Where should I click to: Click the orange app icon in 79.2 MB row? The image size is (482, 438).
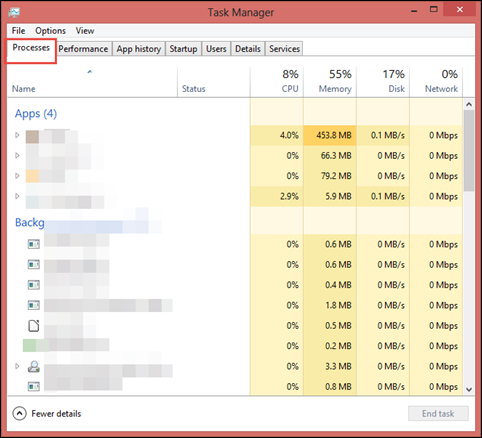click(32, 176)
